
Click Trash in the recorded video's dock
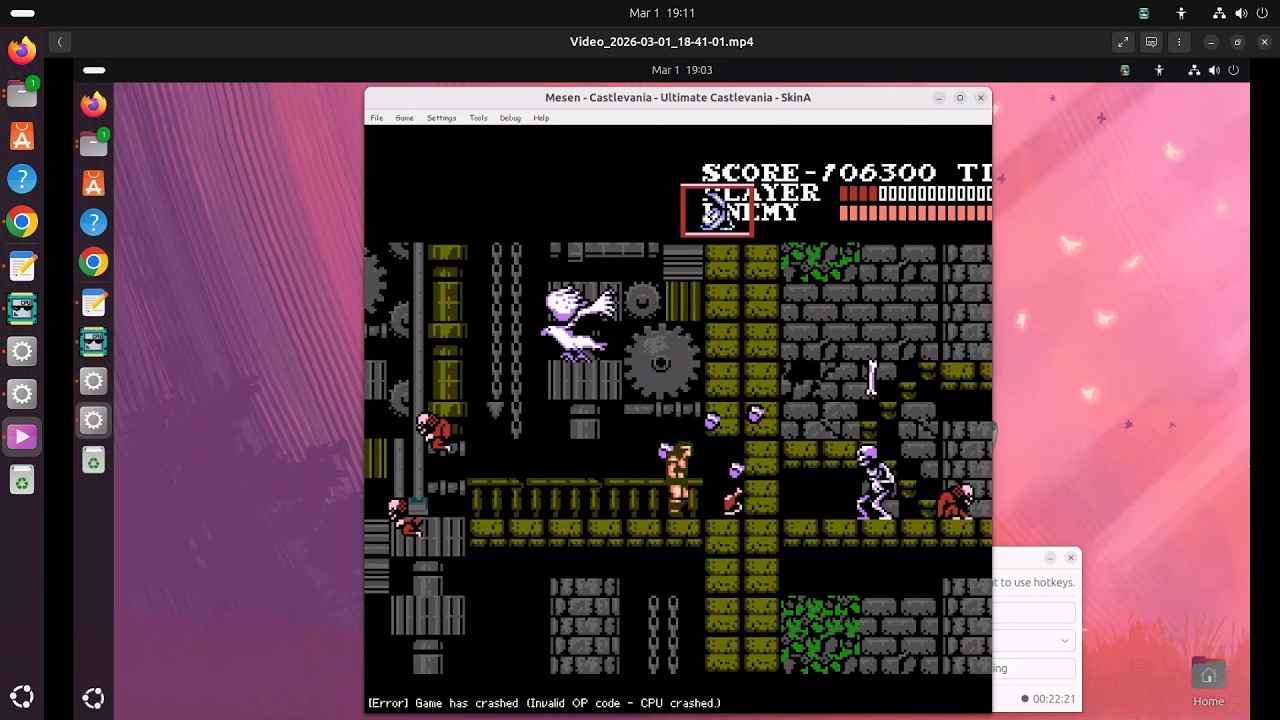(93, 460)
